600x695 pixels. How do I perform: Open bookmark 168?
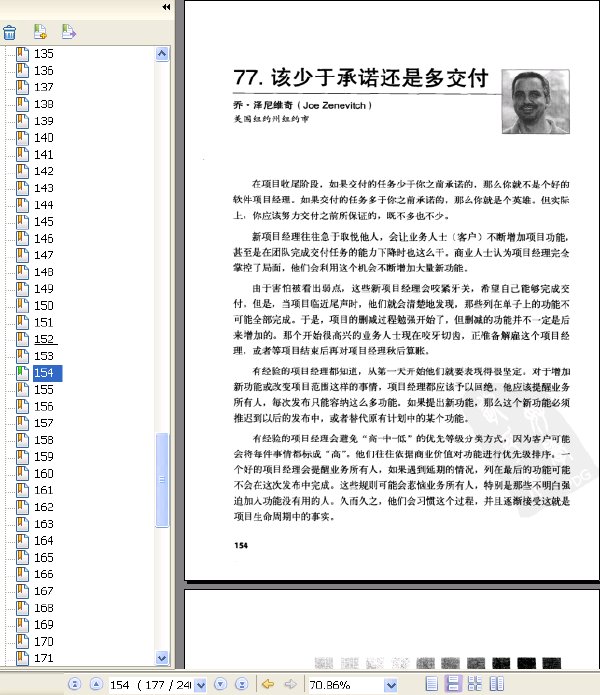[x=43, y=608]
